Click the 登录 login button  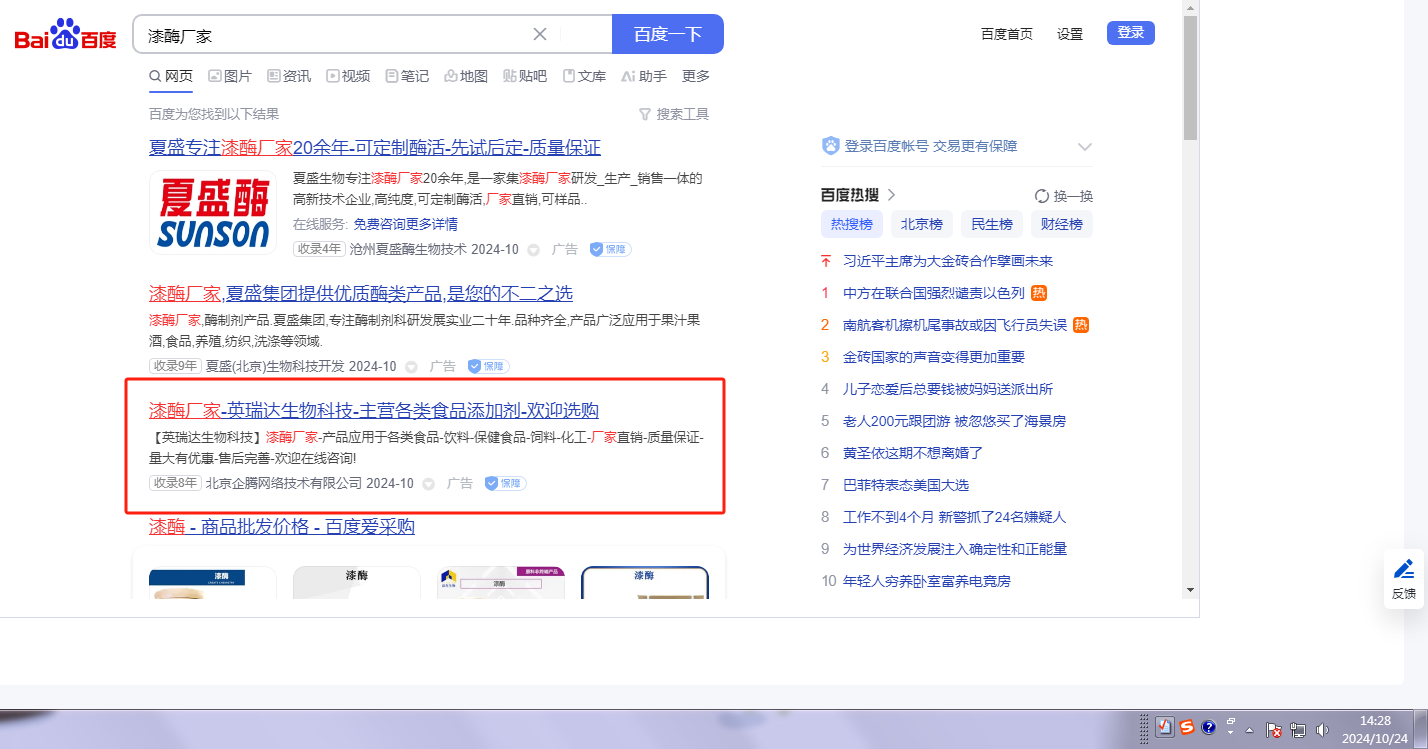(x=1130, y=33)
